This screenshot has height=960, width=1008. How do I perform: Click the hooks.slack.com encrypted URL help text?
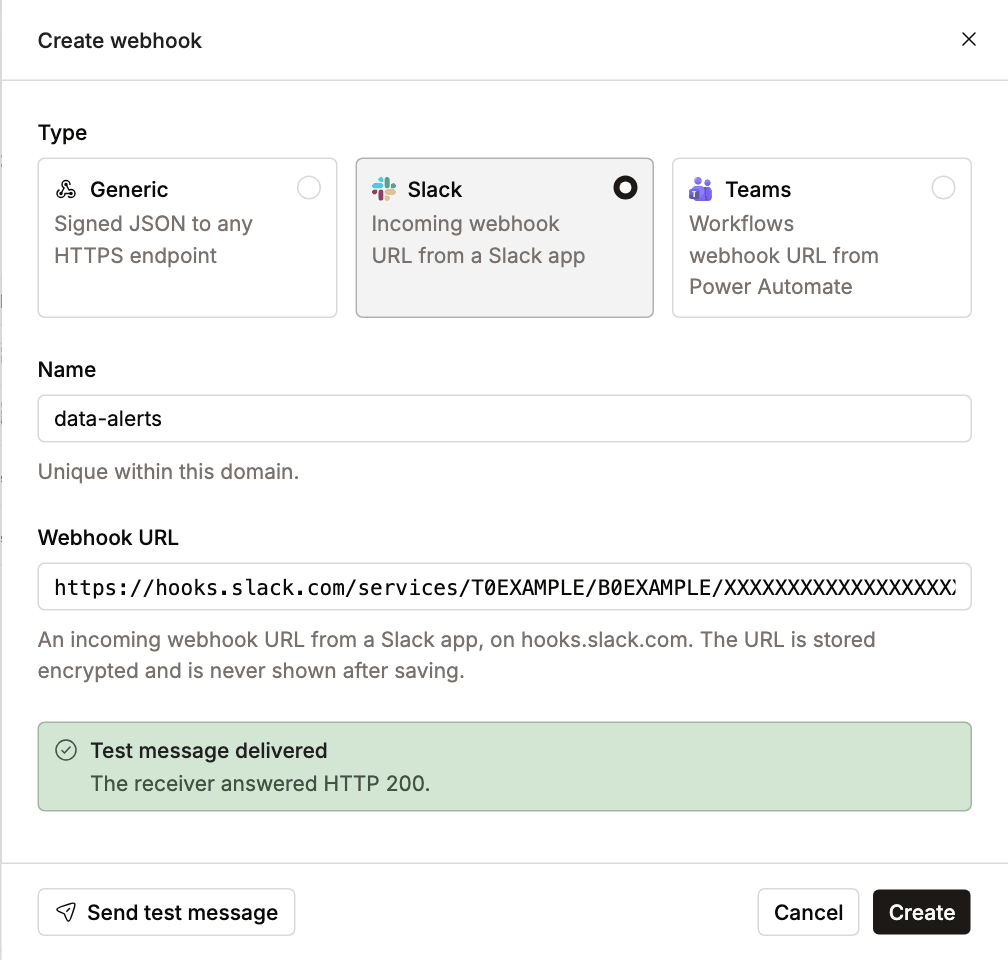456,655
